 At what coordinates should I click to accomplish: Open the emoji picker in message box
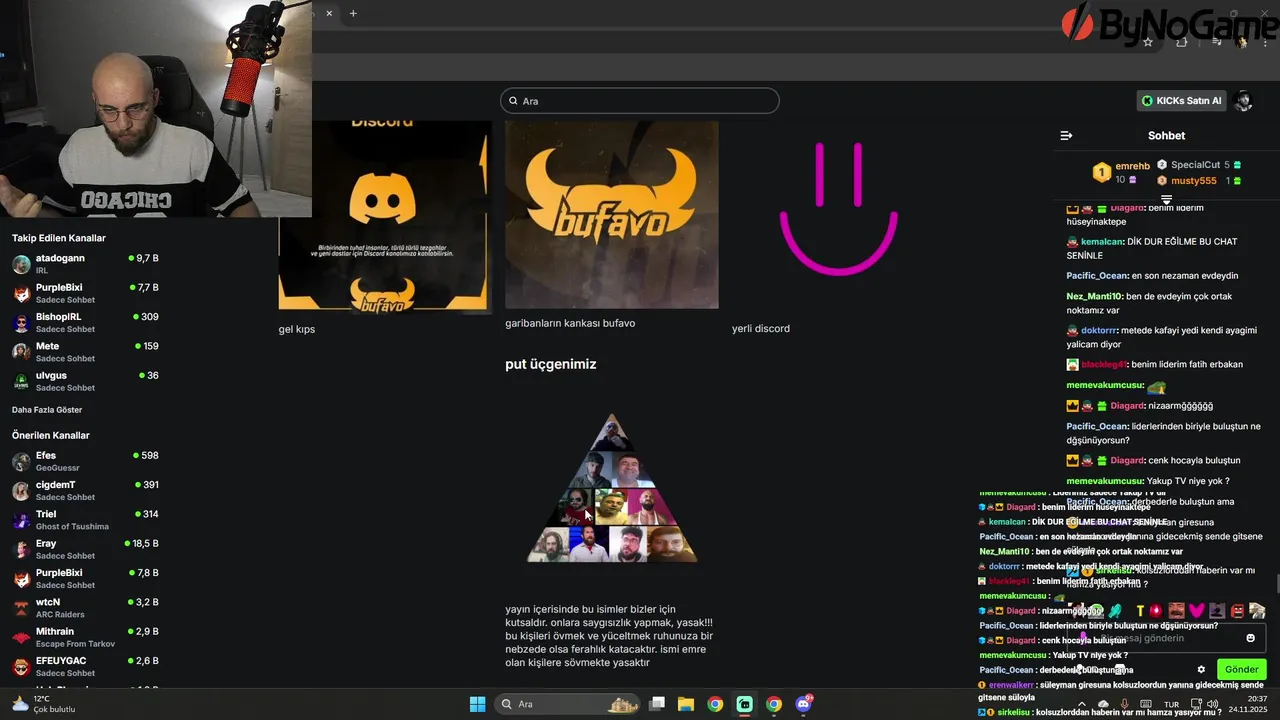(x=1250, y=638)
